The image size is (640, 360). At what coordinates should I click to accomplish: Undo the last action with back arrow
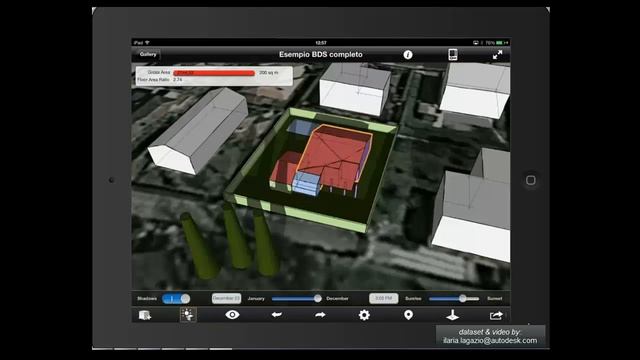(x=277, y=315)
